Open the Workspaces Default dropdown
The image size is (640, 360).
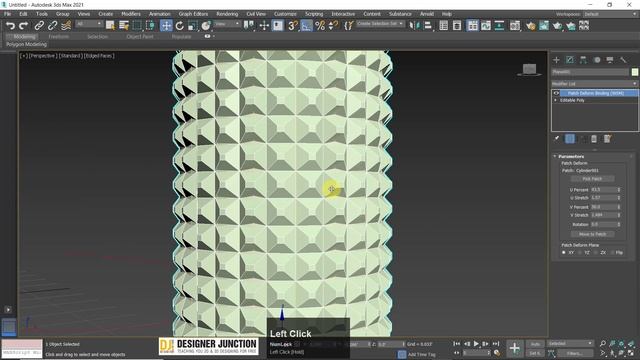(610, 14)
